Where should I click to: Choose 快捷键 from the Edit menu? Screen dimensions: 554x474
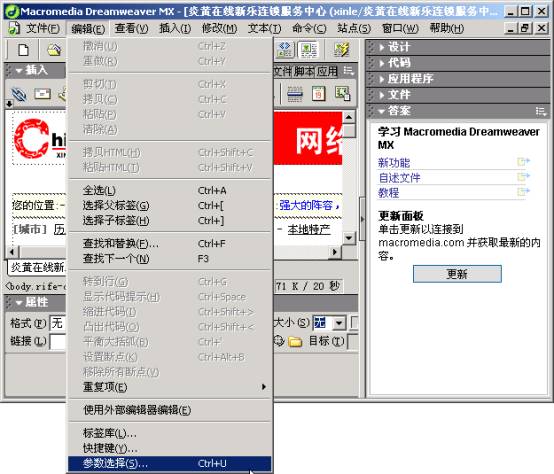point(170,448)
